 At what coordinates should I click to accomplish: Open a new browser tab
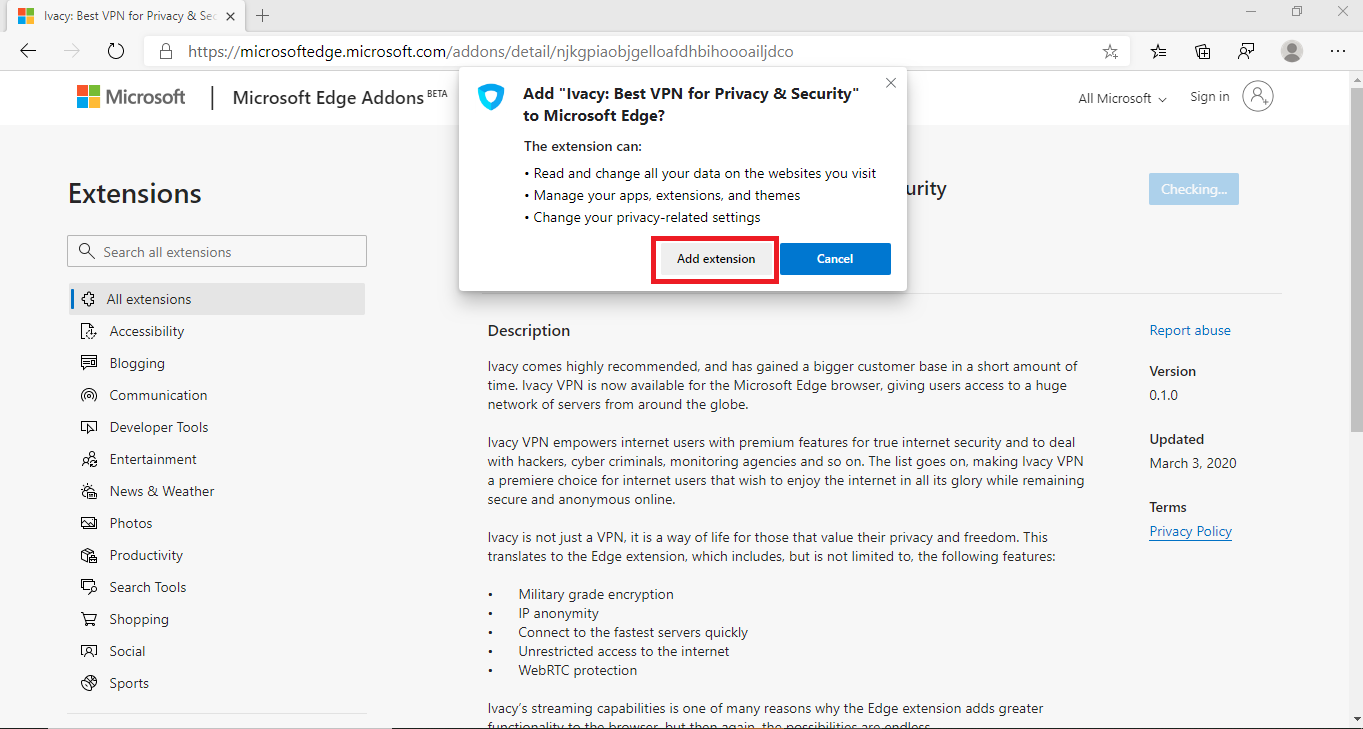pyautogui.click(x=263, y=16)
